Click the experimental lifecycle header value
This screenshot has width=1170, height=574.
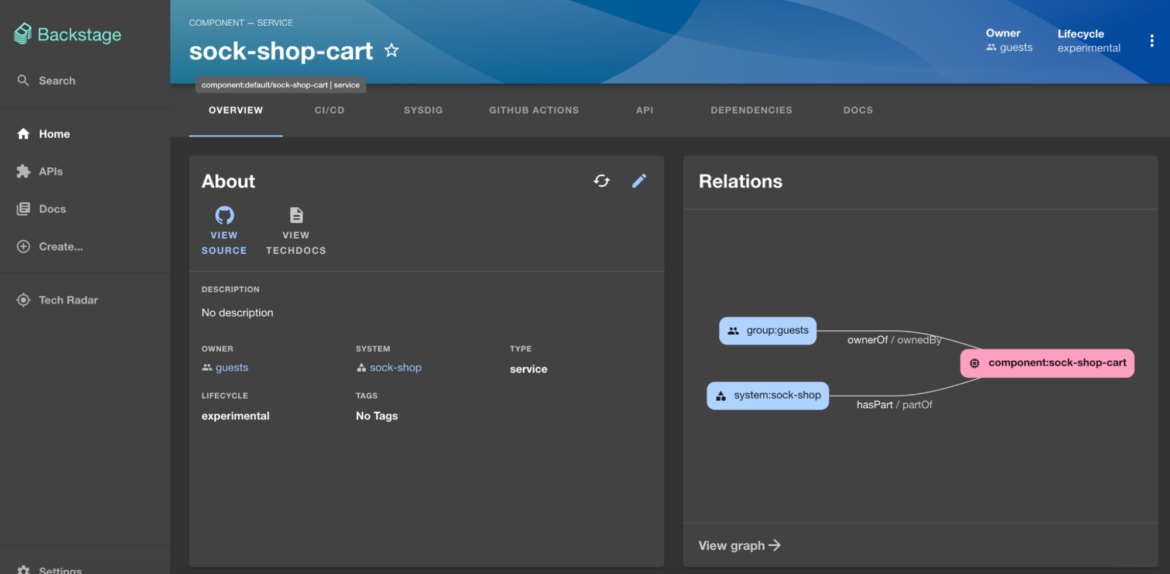[1089, 48]
